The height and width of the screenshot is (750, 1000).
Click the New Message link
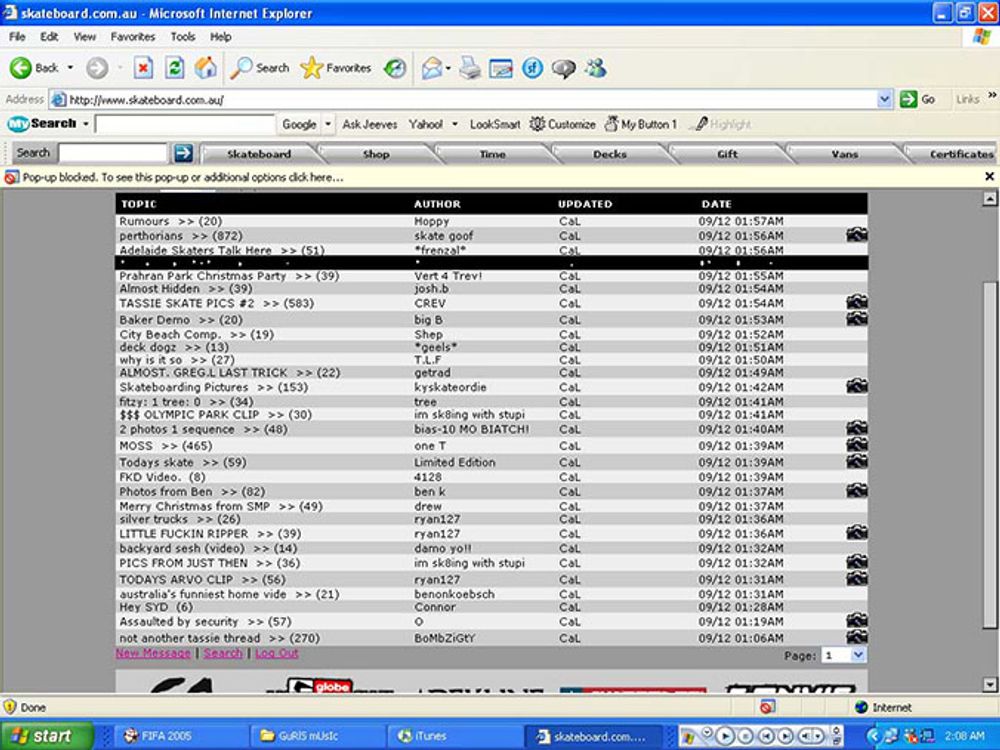153,653
